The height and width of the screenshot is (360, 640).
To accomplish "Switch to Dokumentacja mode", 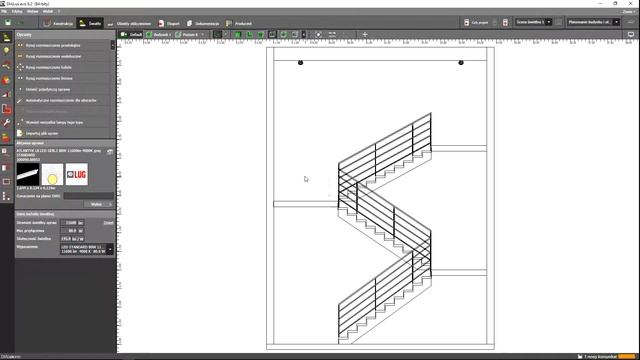I will pos(203,23).
